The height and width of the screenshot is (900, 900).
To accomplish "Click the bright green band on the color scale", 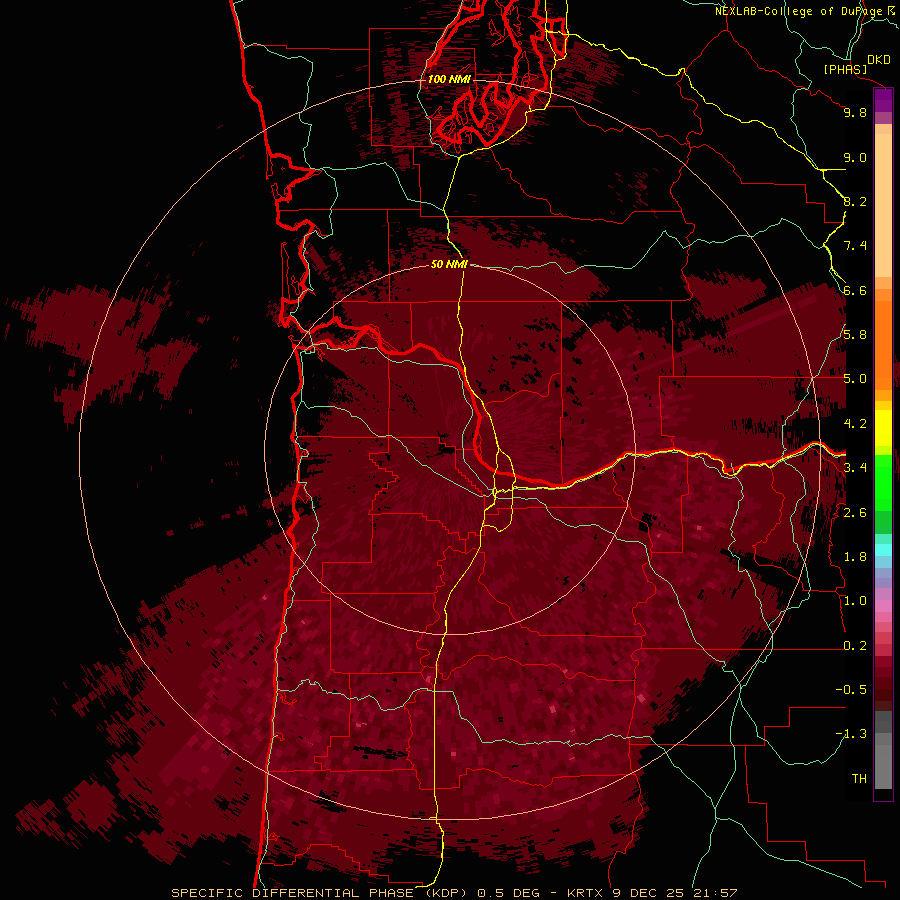I will click(883, 482).
